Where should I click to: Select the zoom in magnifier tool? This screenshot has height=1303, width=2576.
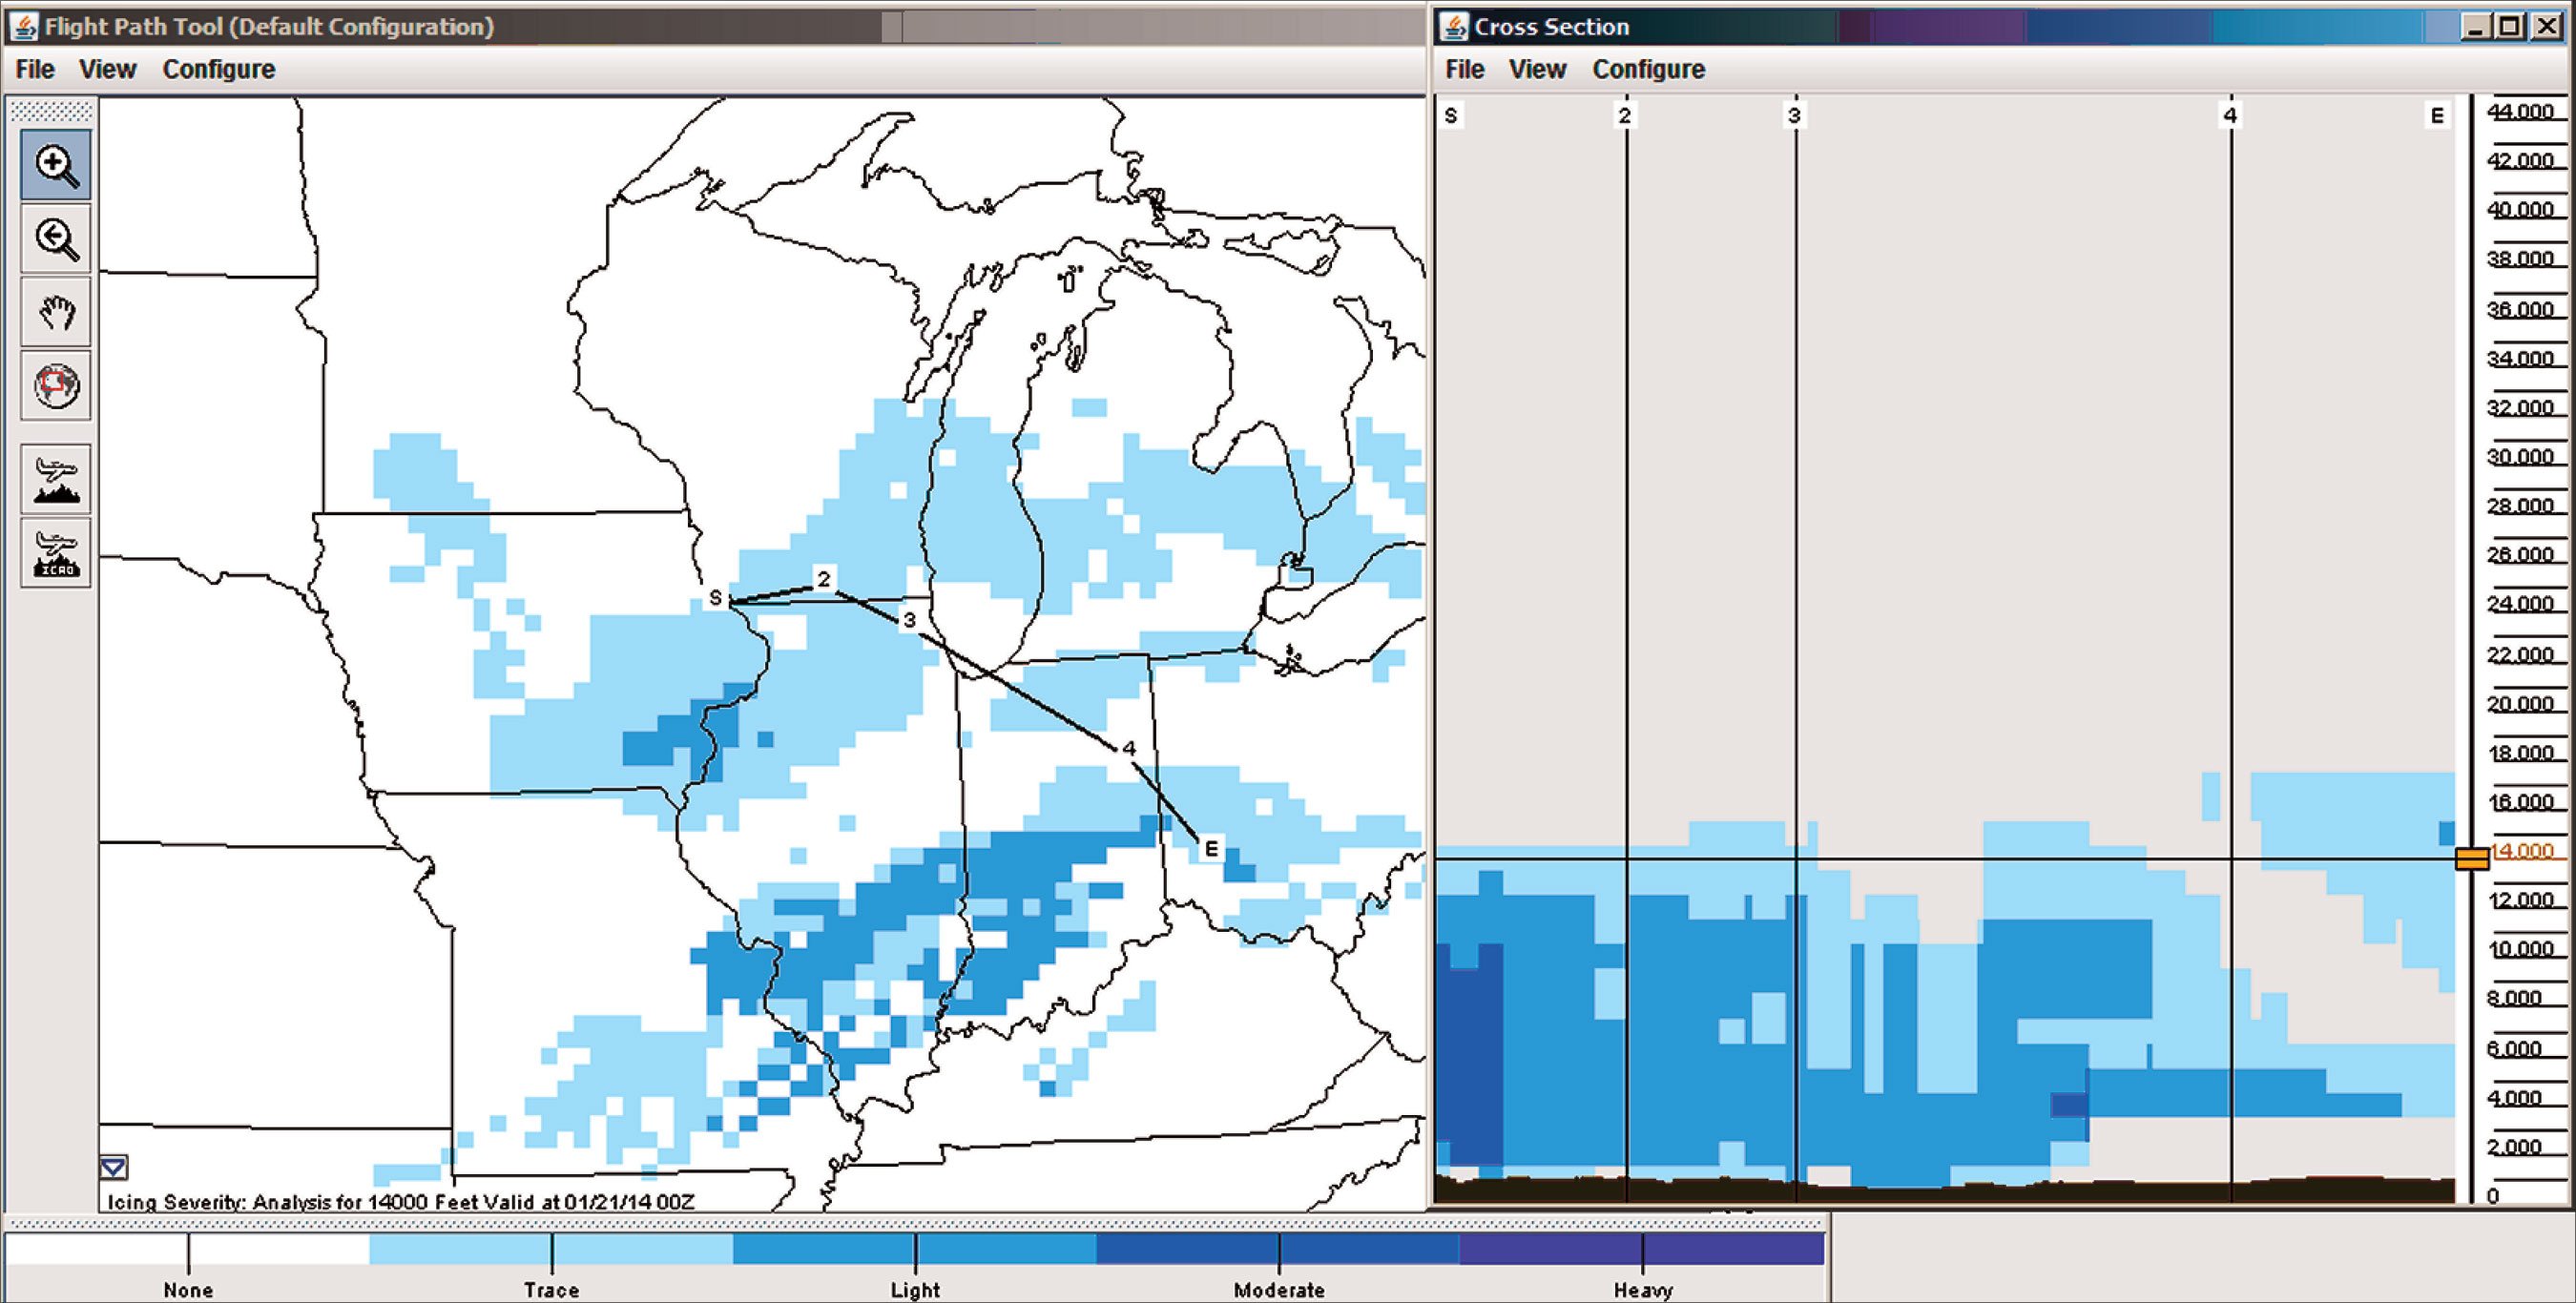coord(56,165)
